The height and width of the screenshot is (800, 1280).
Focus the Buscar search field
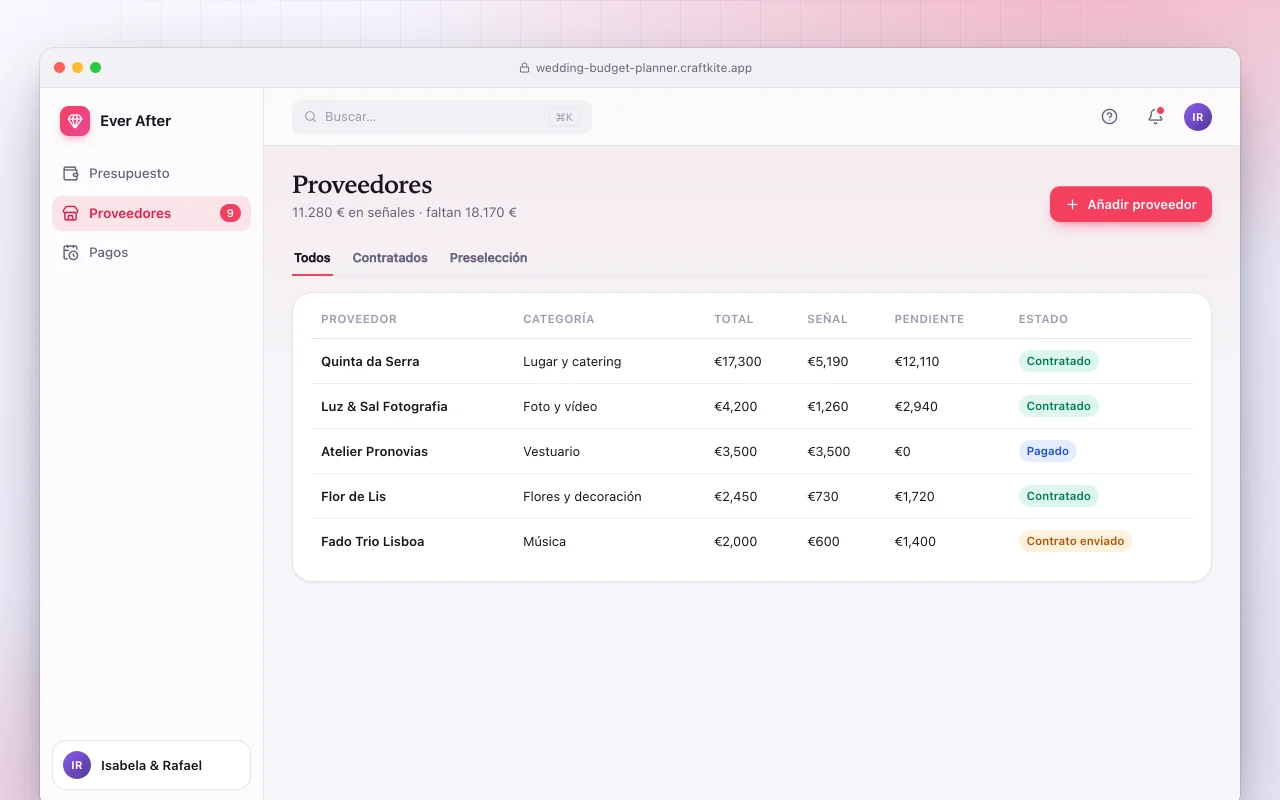pos(442,117)
